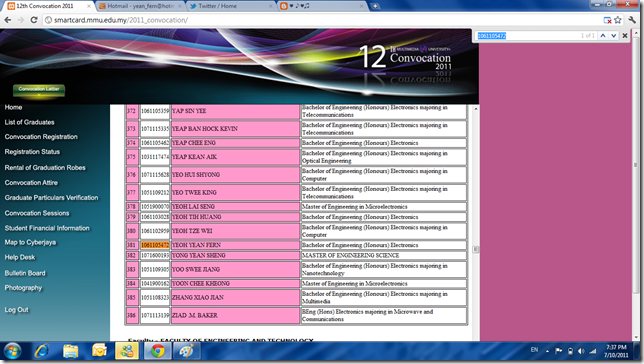This screenshot has height=364, width=644.
Task: Open Windows Live Messenger in taskbar
Action: click(x=127, y=352)
